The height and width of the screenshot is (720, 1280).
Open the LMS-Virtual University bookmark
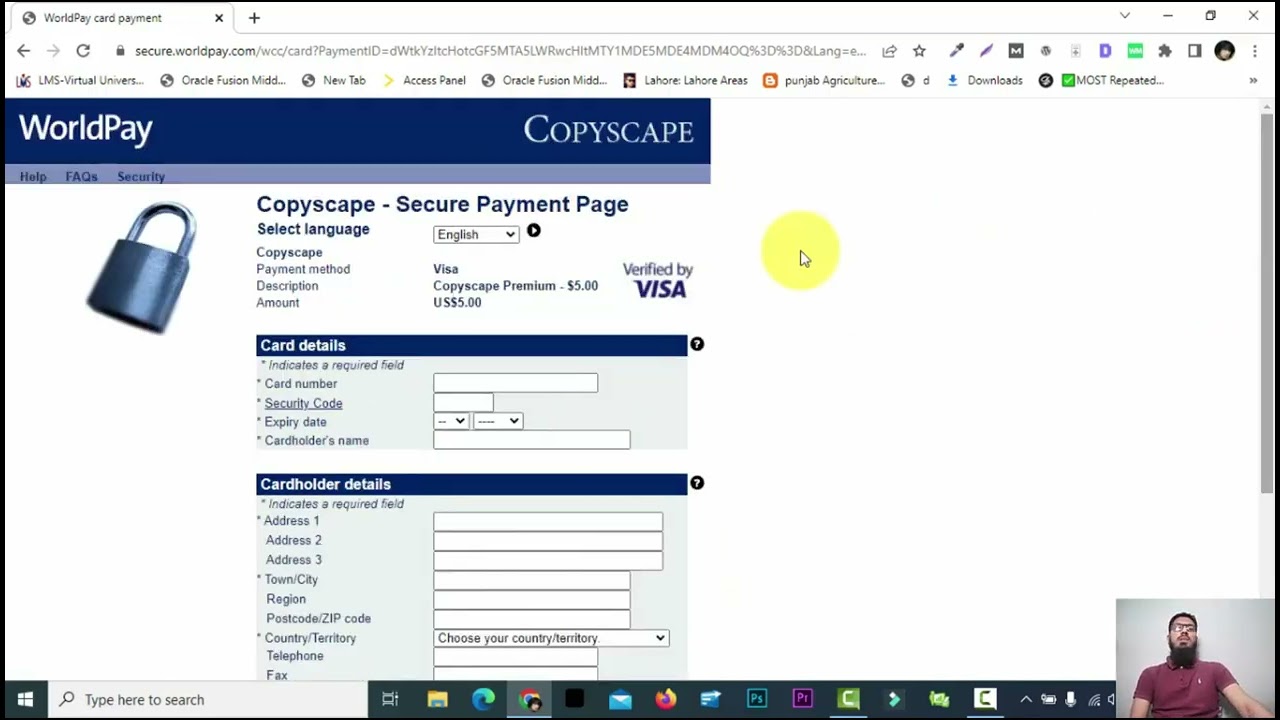coord(80,80)
